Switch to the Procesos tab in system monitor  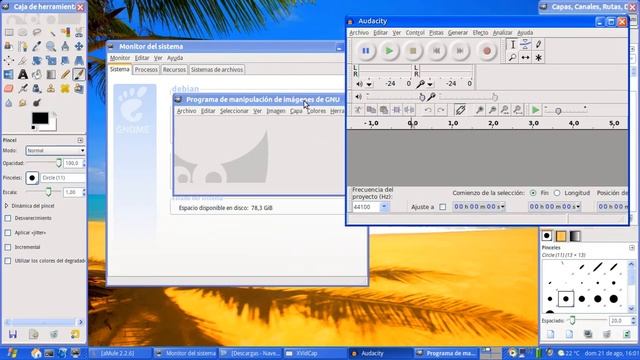[x=146, y=70]
